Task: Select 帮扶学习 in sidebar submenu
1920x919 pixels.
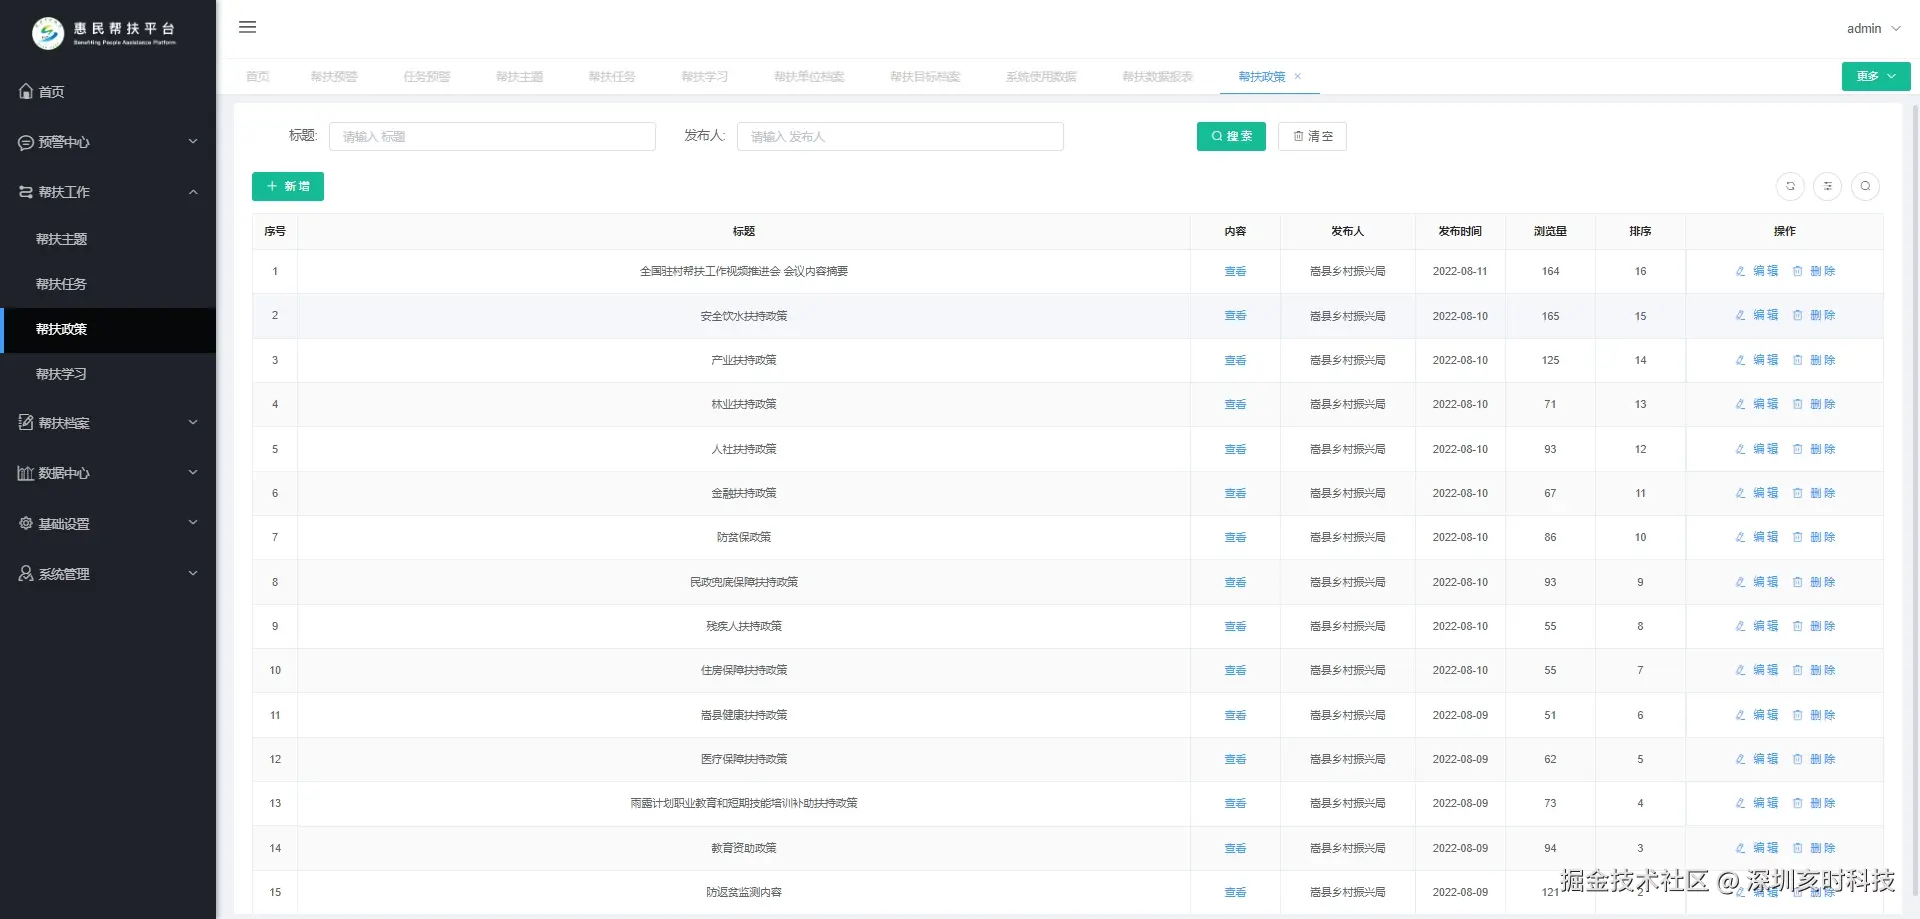Action: (108, 374)
